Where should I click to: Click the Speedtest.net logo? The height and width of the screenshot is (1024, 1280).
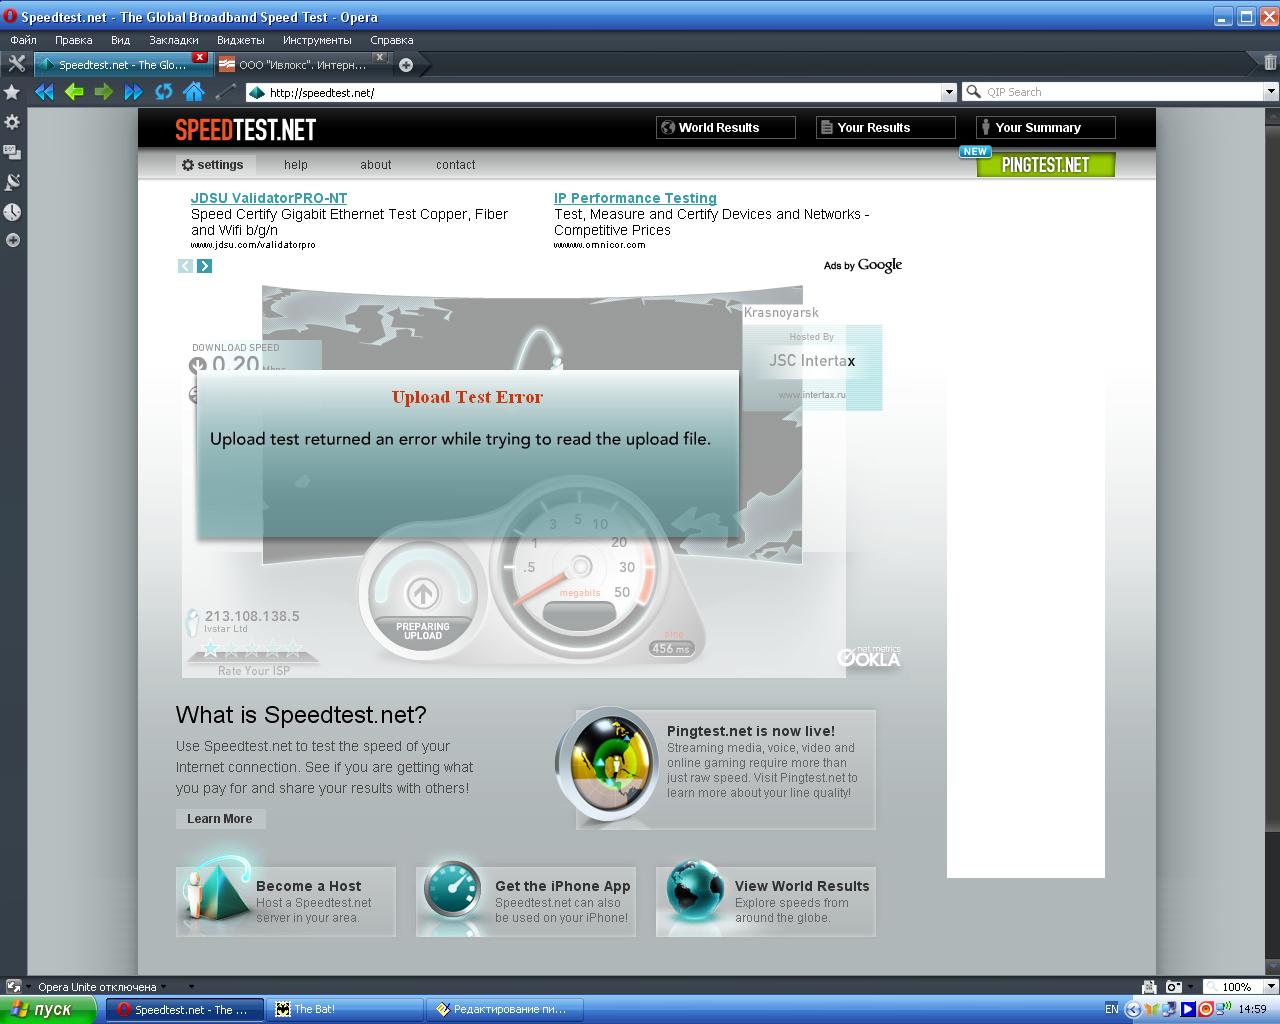click(246, 129)
